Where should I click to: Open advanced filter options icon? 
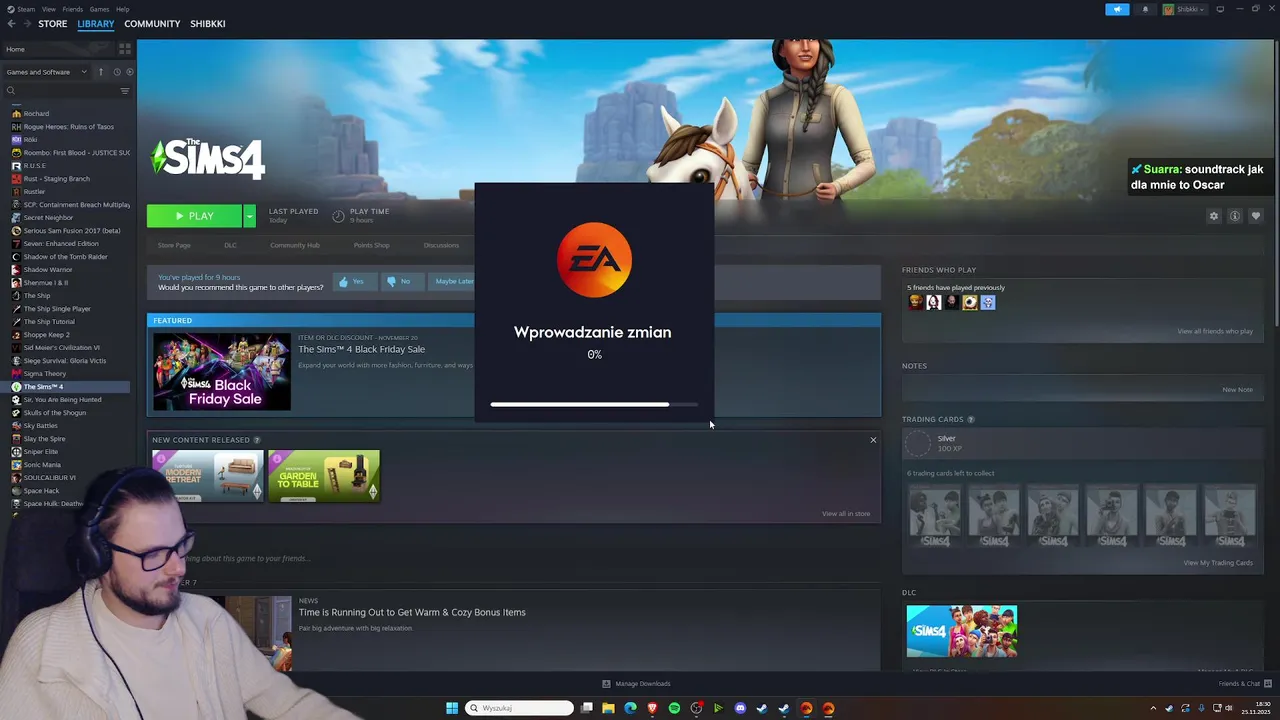click(125, 91)
